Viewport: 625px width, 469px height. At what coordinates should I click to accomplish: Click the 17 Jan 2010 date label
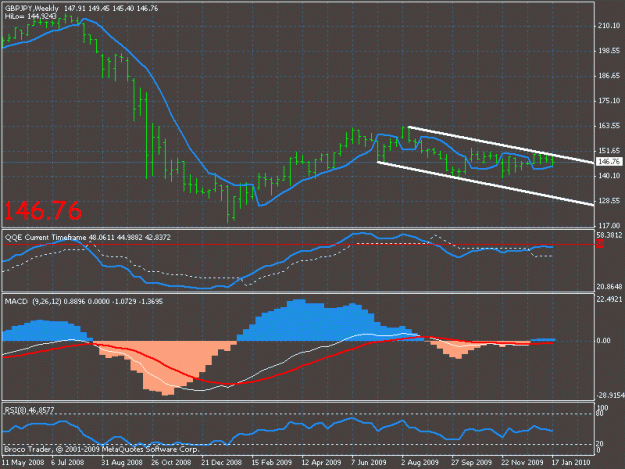(x=571, y=462)
